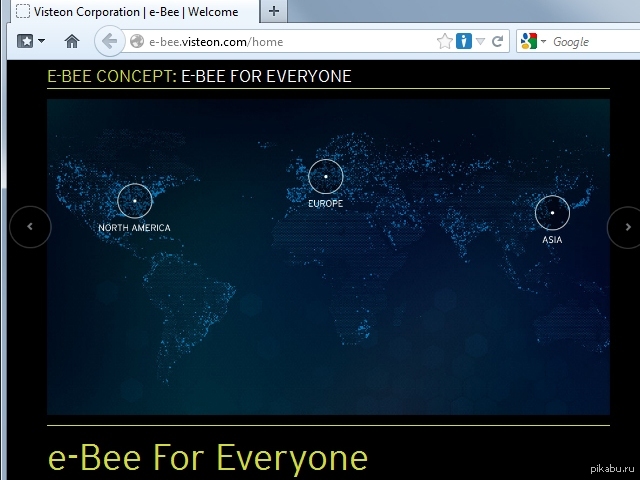Click the NORTH AMERICA label
This screenshot has width=640, height=480.
pyautogui.click(x=134, y=228)
